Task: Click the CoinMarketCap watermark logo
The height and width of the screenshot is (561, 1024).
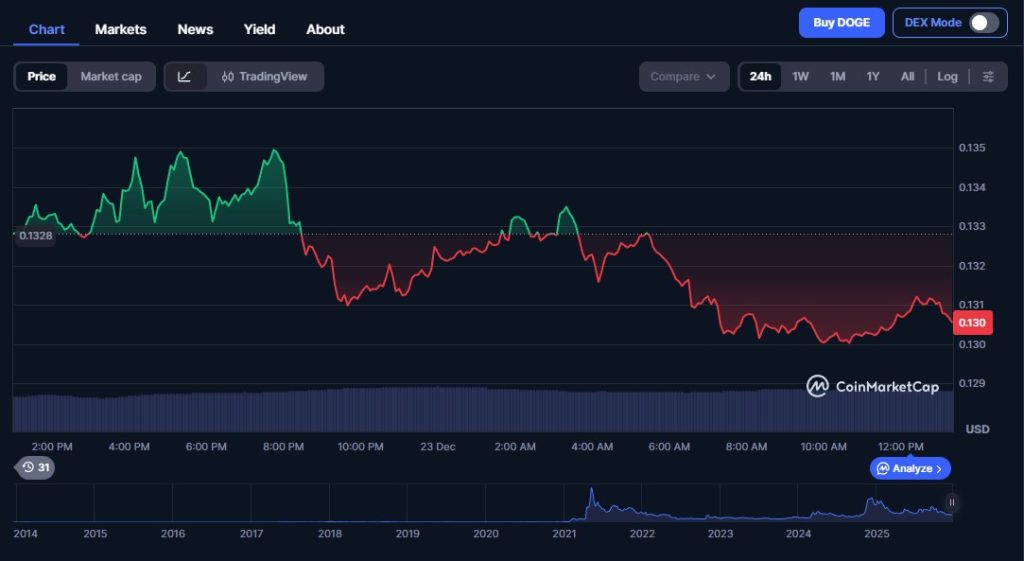Action: [x=873, y=386]
